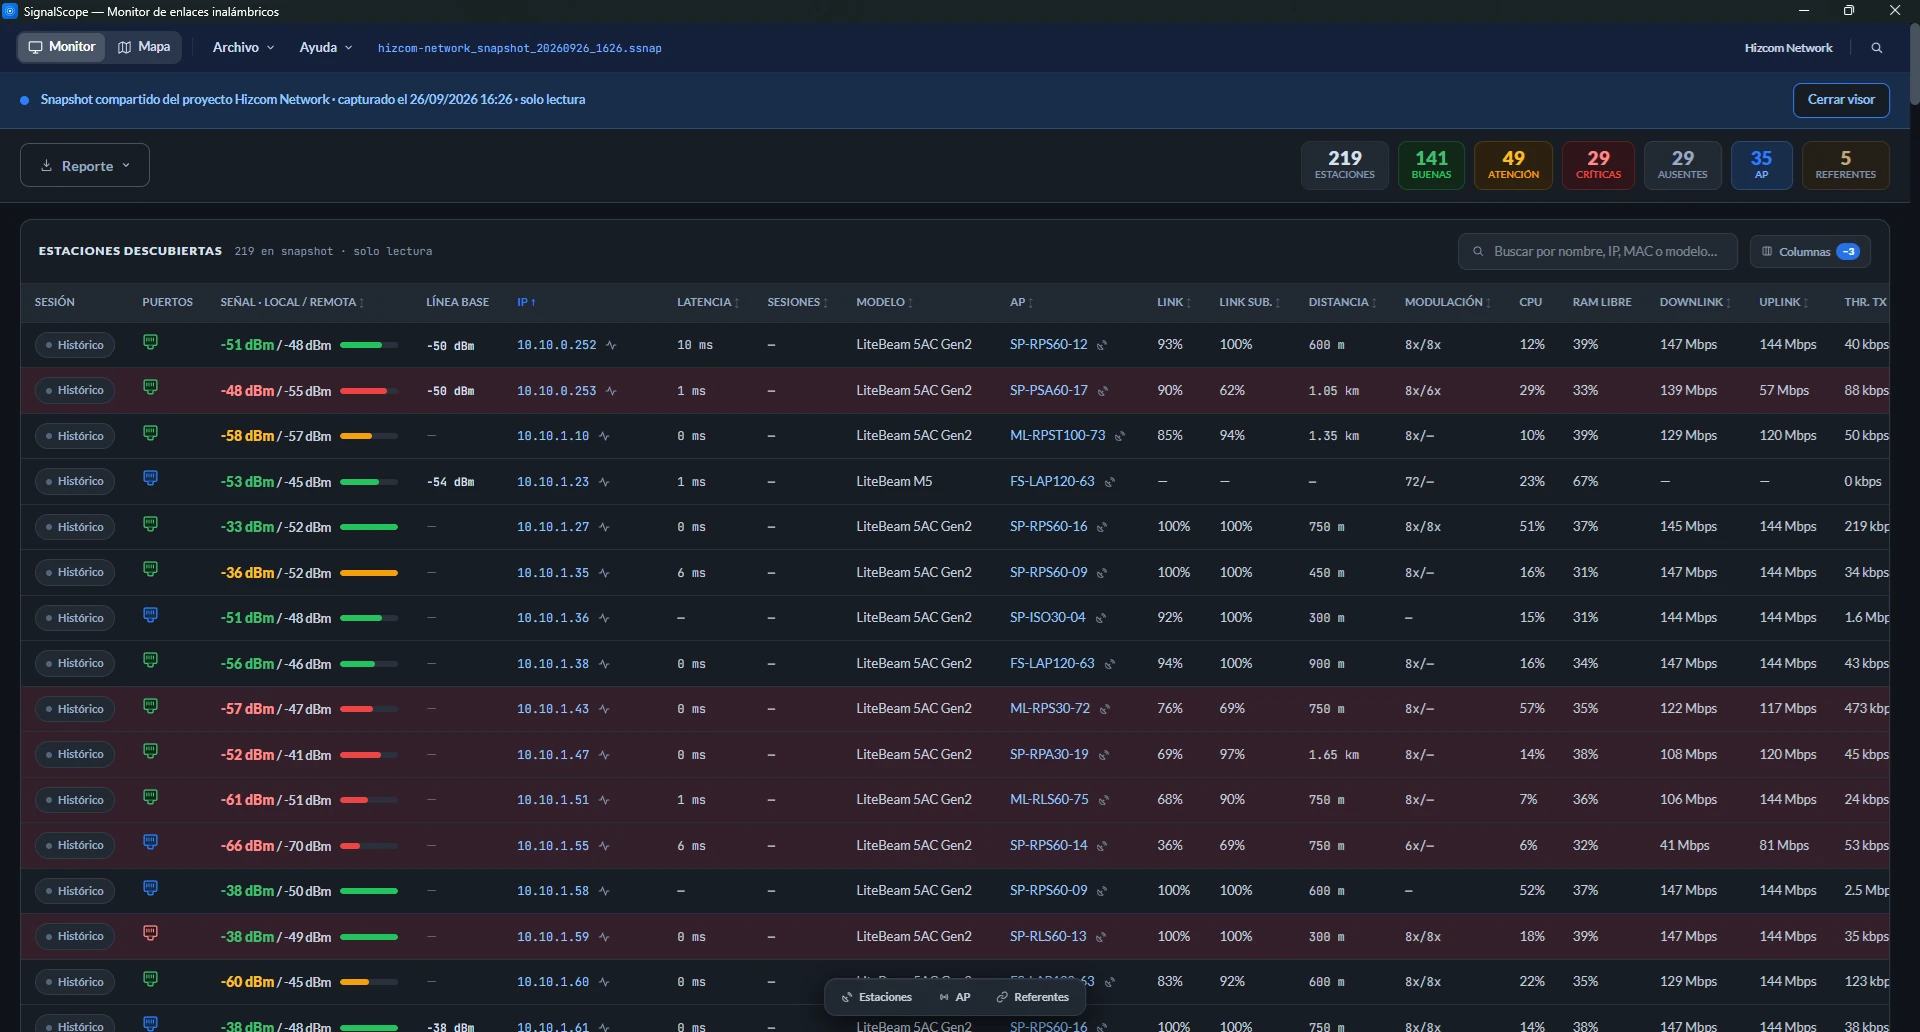
Task: Click the link icon beside AP SP-RLS60-13
Action: (x=1101, y=938)
